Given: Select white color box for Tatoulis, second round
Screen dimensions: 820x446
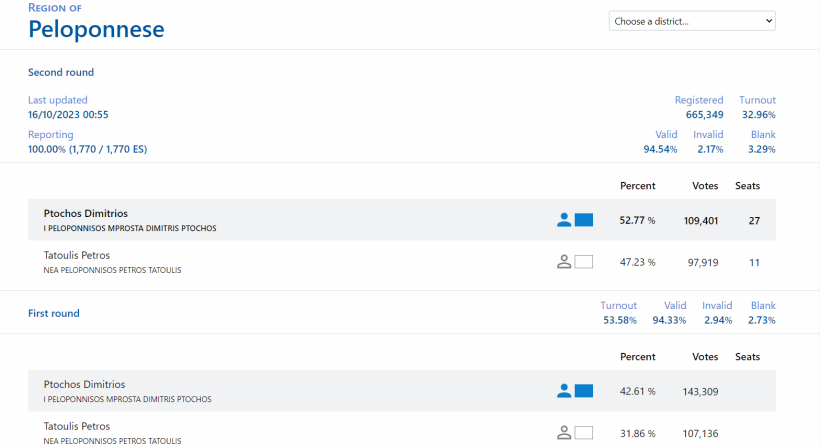Looking at the screenshot, I should tap(584, 262).
